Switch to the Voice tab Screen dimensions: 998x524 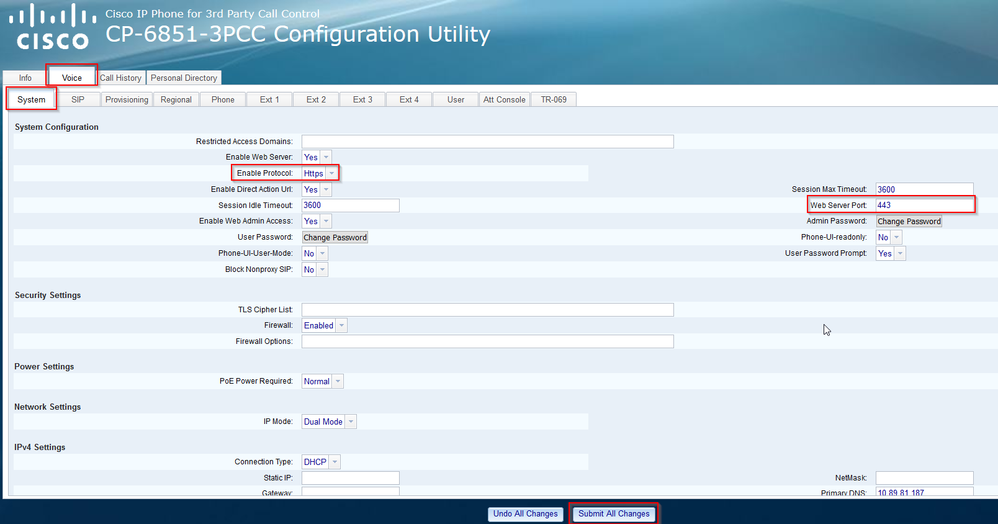71,78
